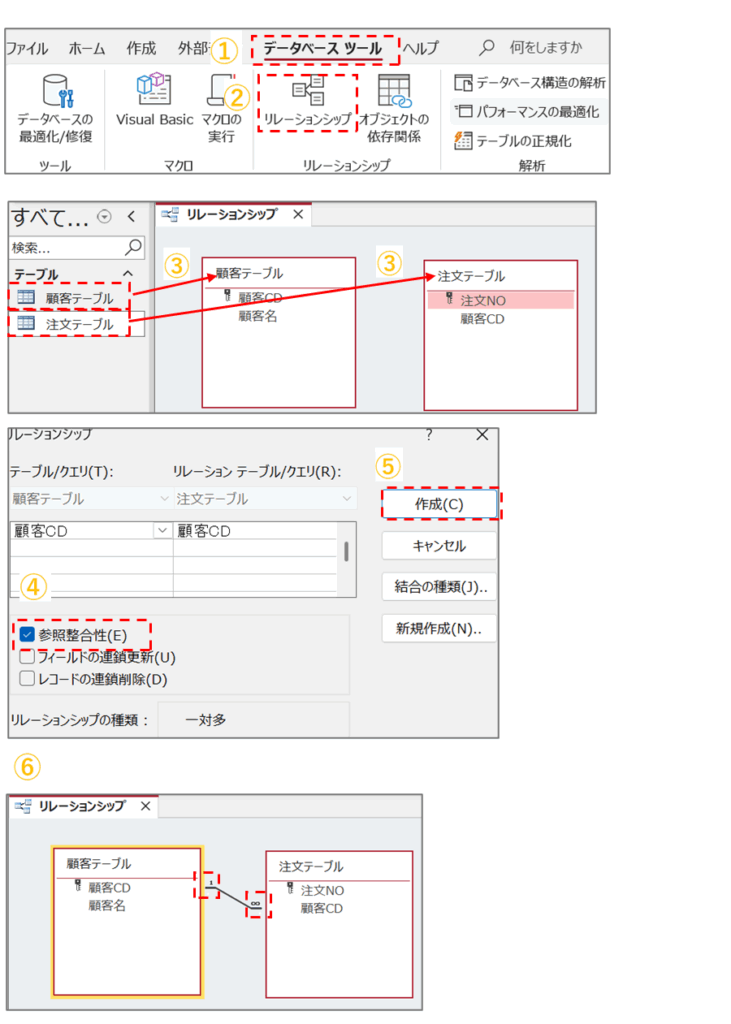Screen dimensions: 731x1024
Task: Collapse the テーブル group in navigation pane
Action: [x=128, y=274]
